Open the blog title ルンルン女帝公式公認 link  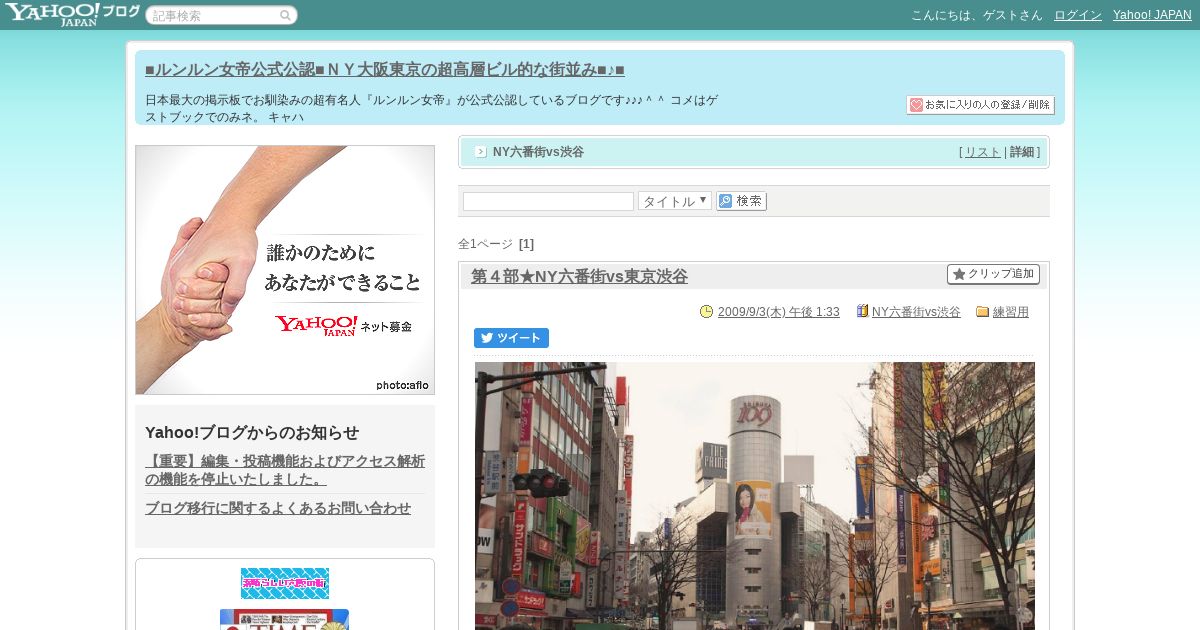click(385, 70)
